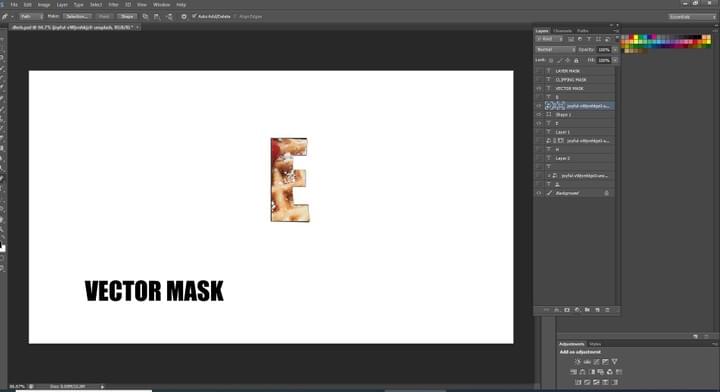Show the LAYER MASK text layer

click(x=539, y=71)
